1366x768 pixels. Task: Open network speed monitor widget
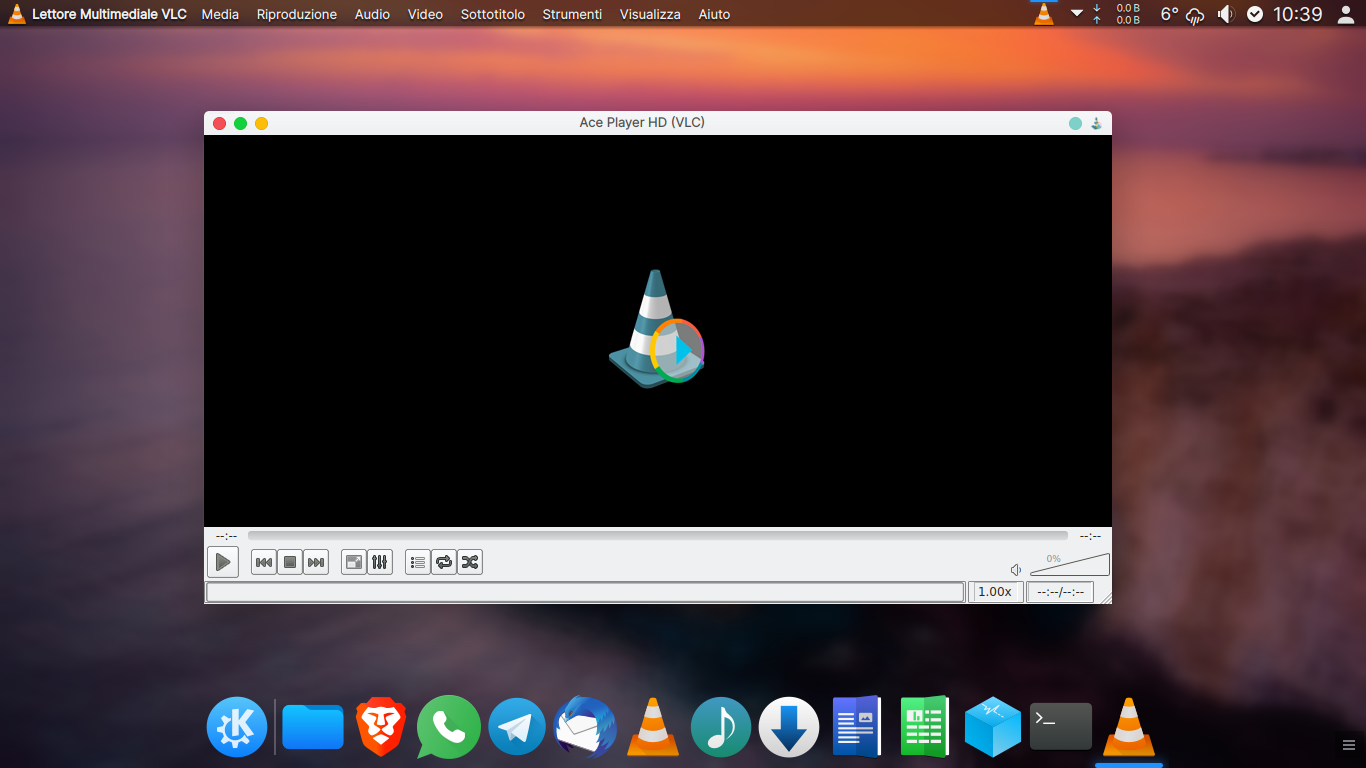pyautogui.click(x=1117, y=14)
